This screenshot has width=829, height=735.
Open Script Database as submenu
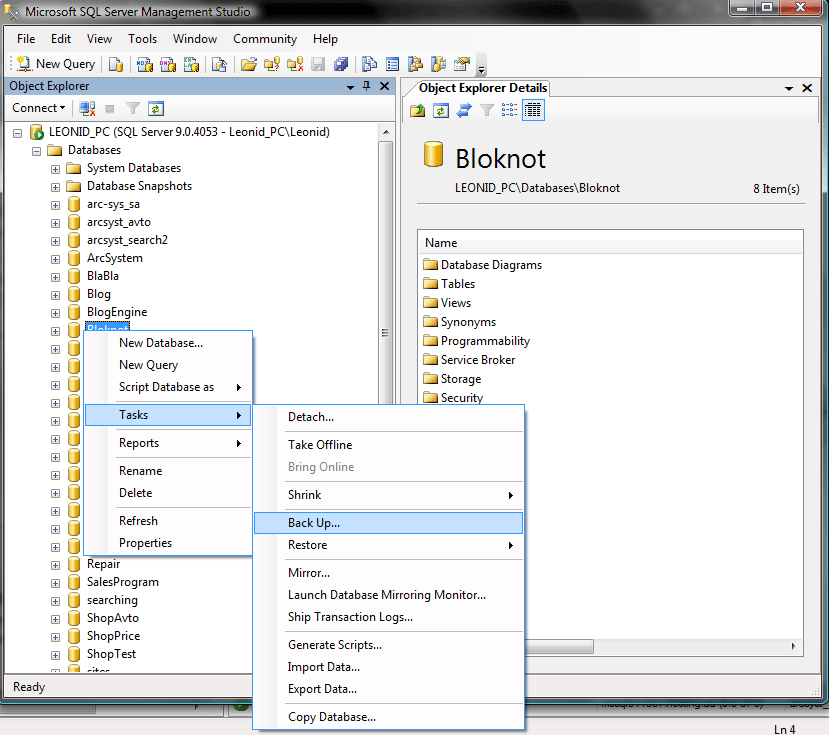tap(168, 387)
